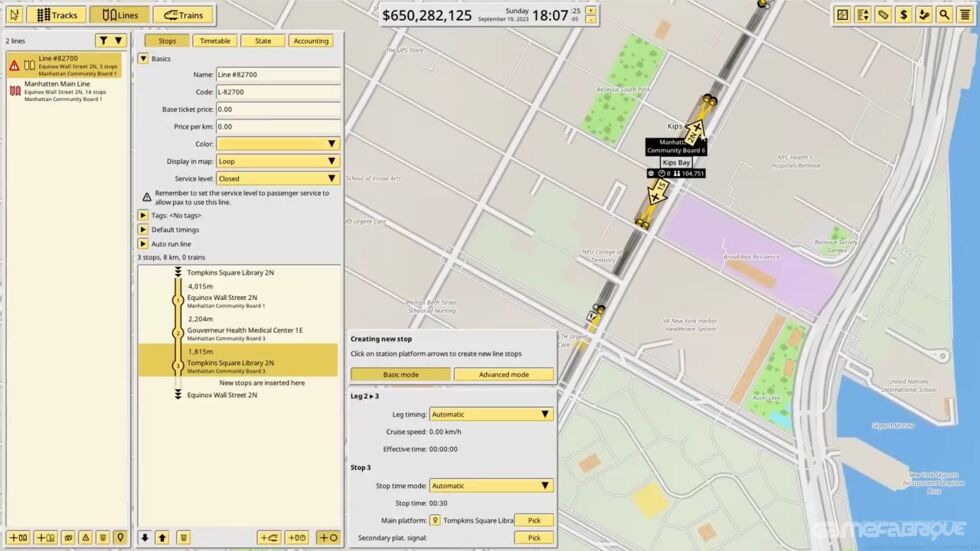This screenshot has width=980, height=551.
Task: Open the Service level dropdown
Action: point(278,178)
